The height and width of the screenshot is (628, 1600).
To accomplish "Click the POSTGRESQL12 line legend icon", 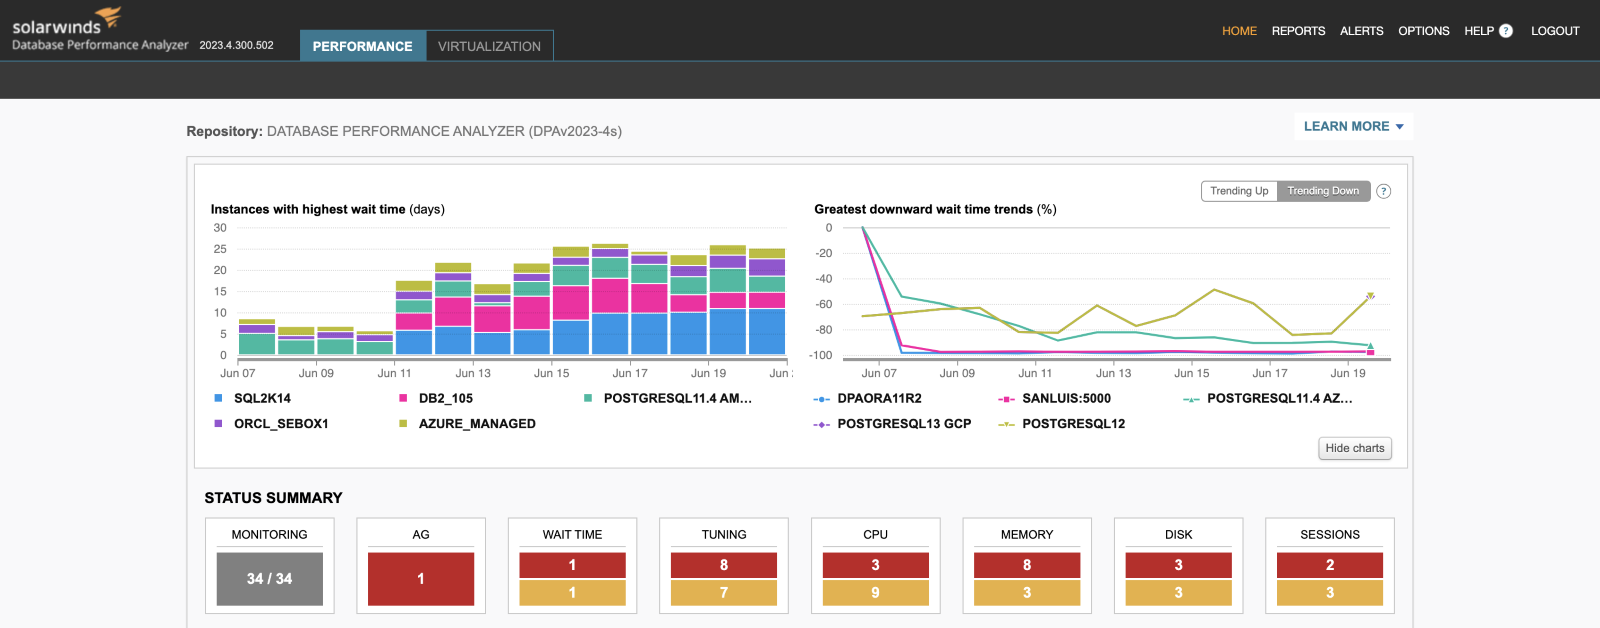I will click(1006, 424).
